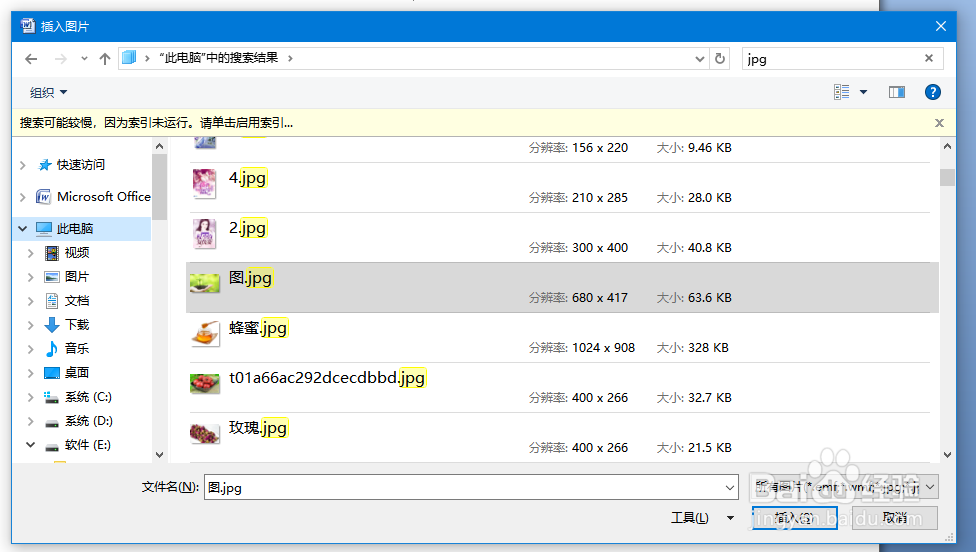This screenshot has width=976, height=552.
Task: Refresh the search results
Action: tap(720, 59)
